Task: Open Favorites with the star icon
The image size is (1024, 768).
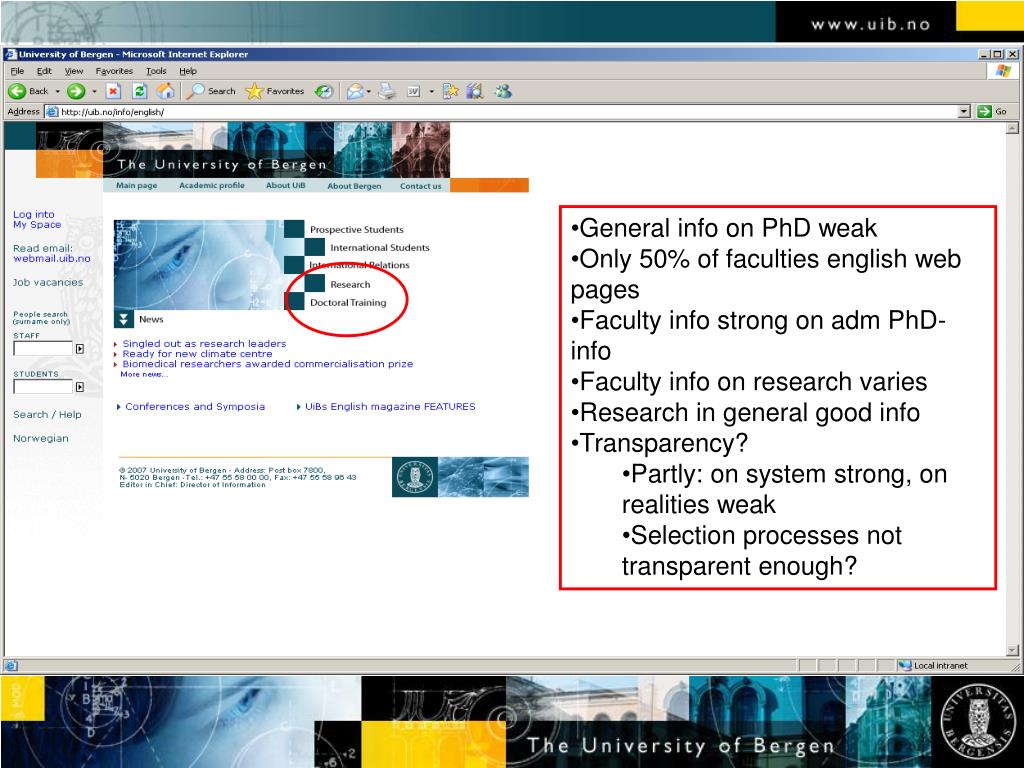Action: [254, 91]
